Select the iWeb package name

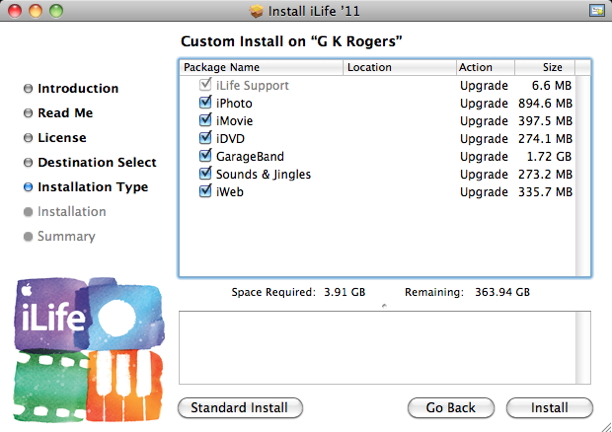coord(230,192)
